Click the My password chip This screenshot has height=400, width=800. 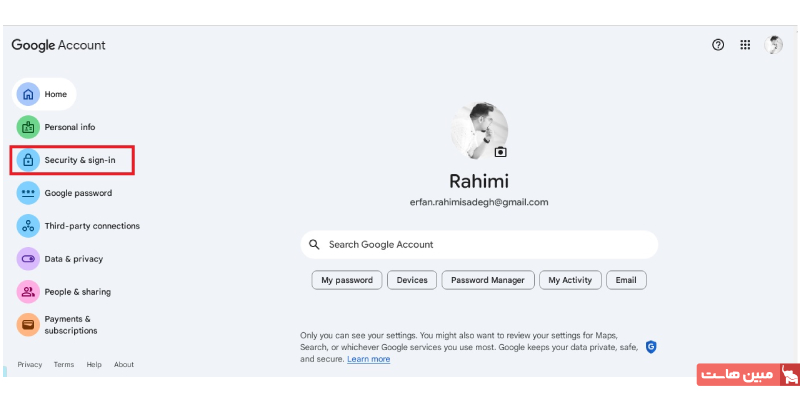tap(346, 280)
